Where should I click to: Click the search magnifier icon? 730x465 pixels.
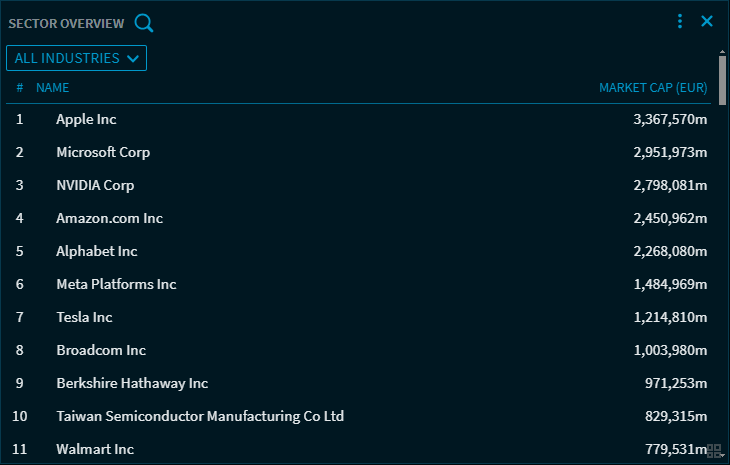[144, 22]
